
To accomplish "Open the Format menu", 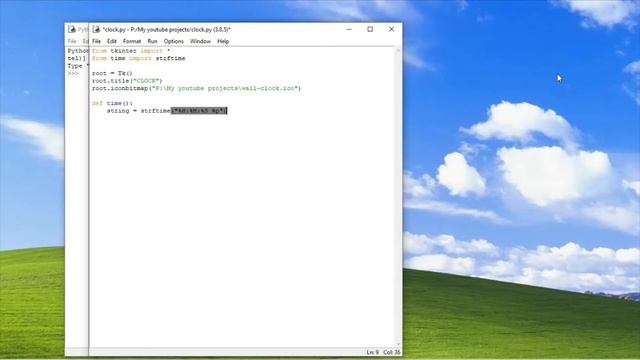I will point(132,41).
